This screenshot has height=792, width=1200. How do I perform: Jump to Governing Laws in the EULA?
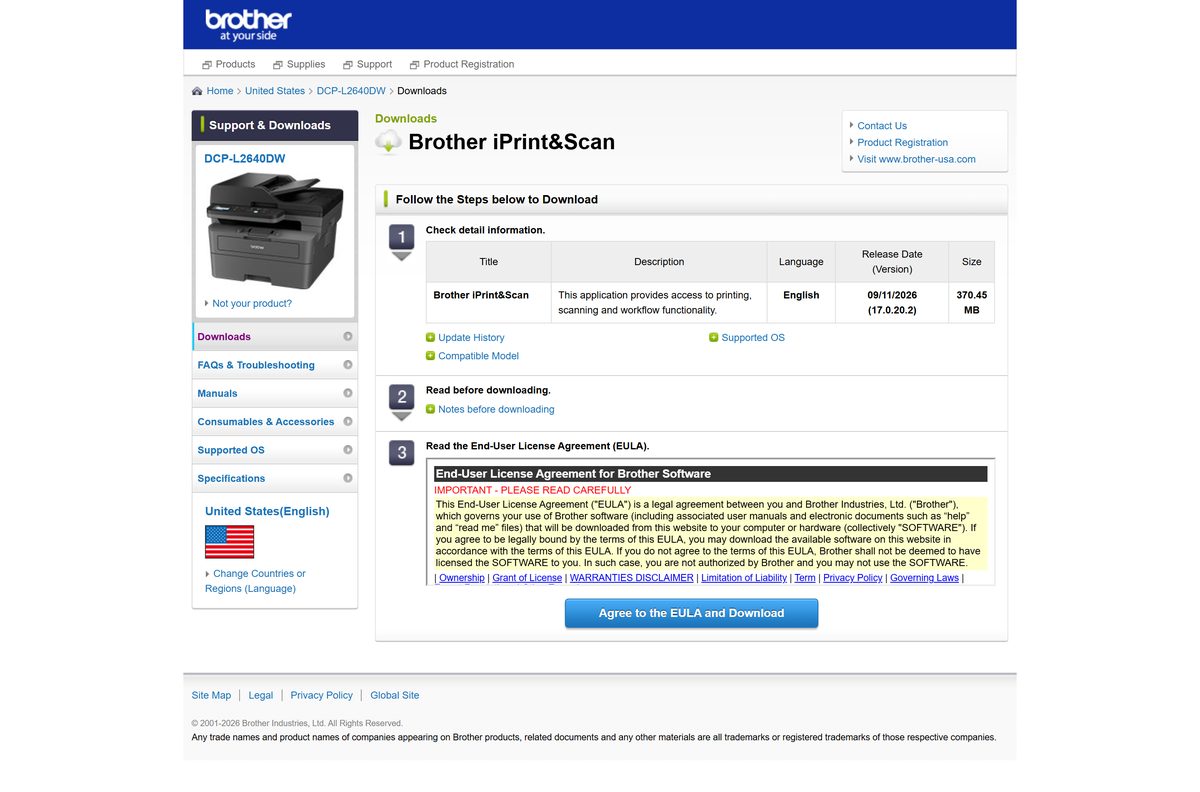click(924, 578)
